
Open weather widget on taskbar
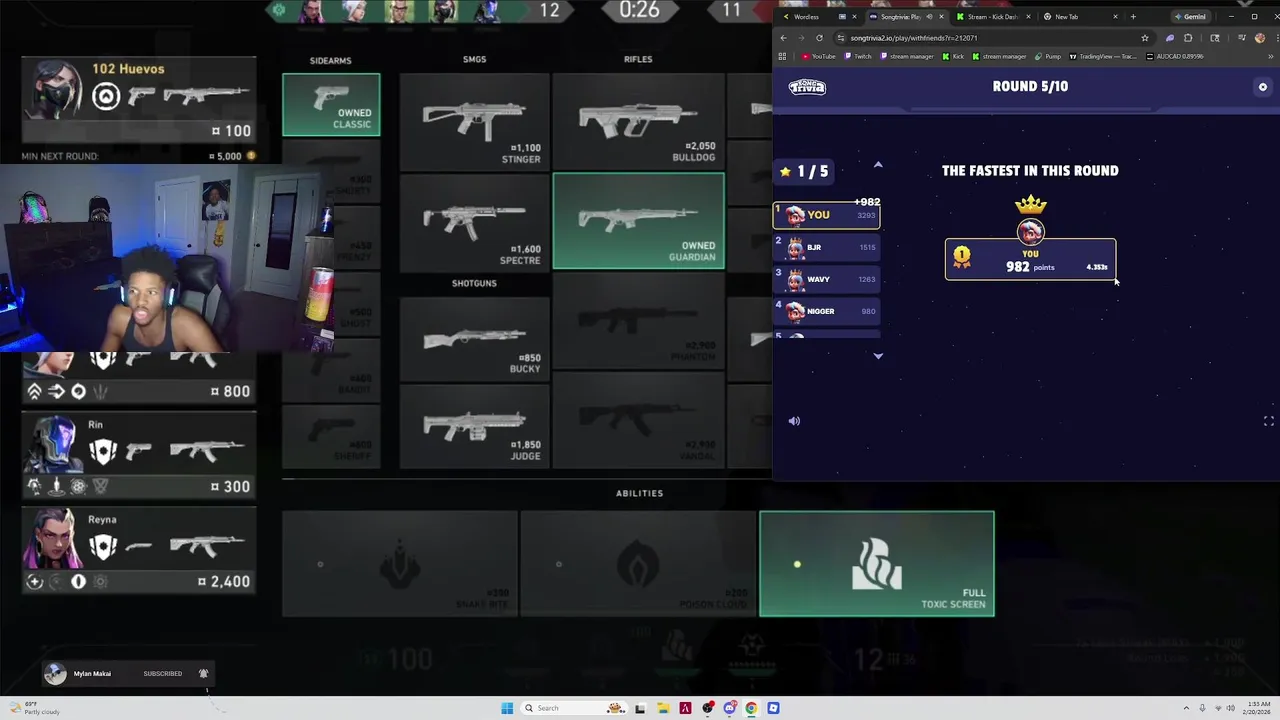point(35,708)
